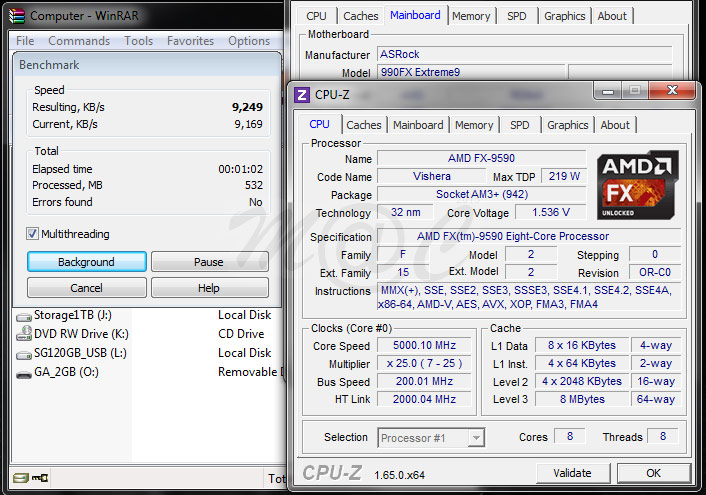
Task: Switch to About tab in front CPU-Z
Action: click(x=615, y=125)
